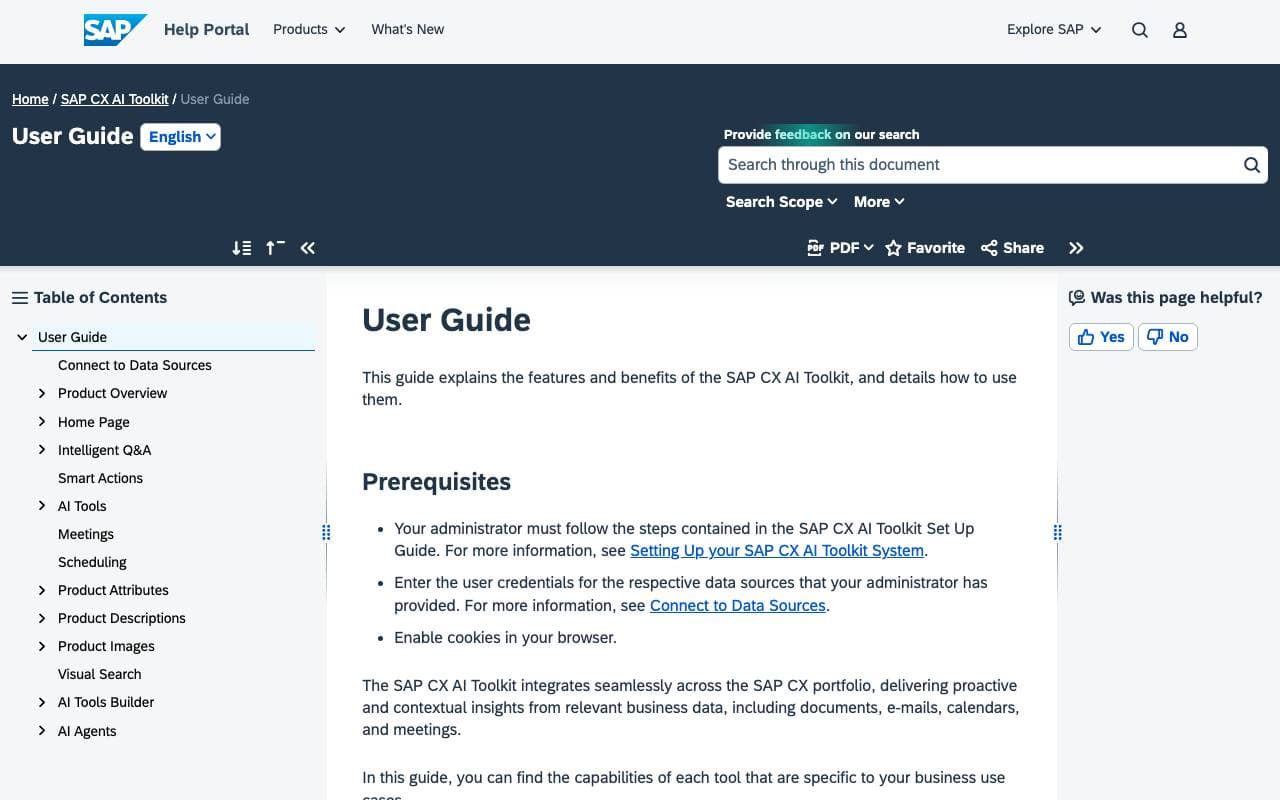Open Connect to Data Sources link in text
This screenshot has height=800, width=1280.
click(x=738, y=606)
